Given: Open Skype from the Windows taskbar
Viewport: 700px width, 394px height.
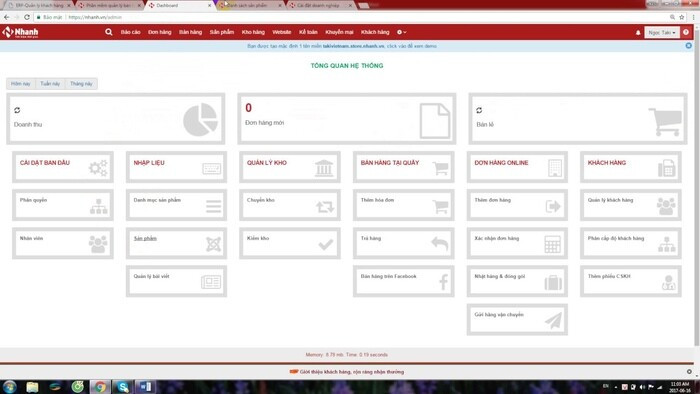Looking at the screenshot, I should coord(122,387).
